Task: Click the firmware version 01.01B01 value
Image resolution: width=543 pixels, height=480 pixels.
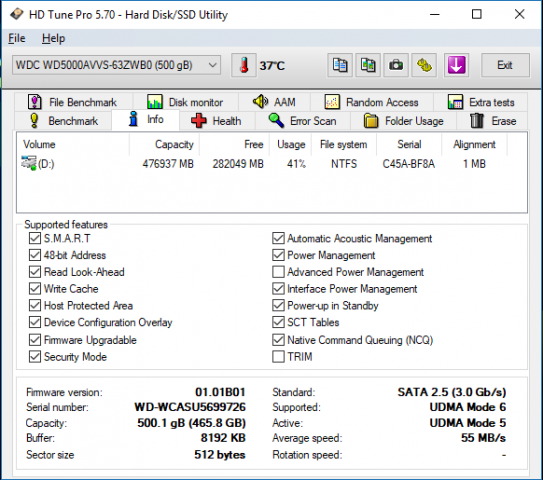Action: point(220,392)
